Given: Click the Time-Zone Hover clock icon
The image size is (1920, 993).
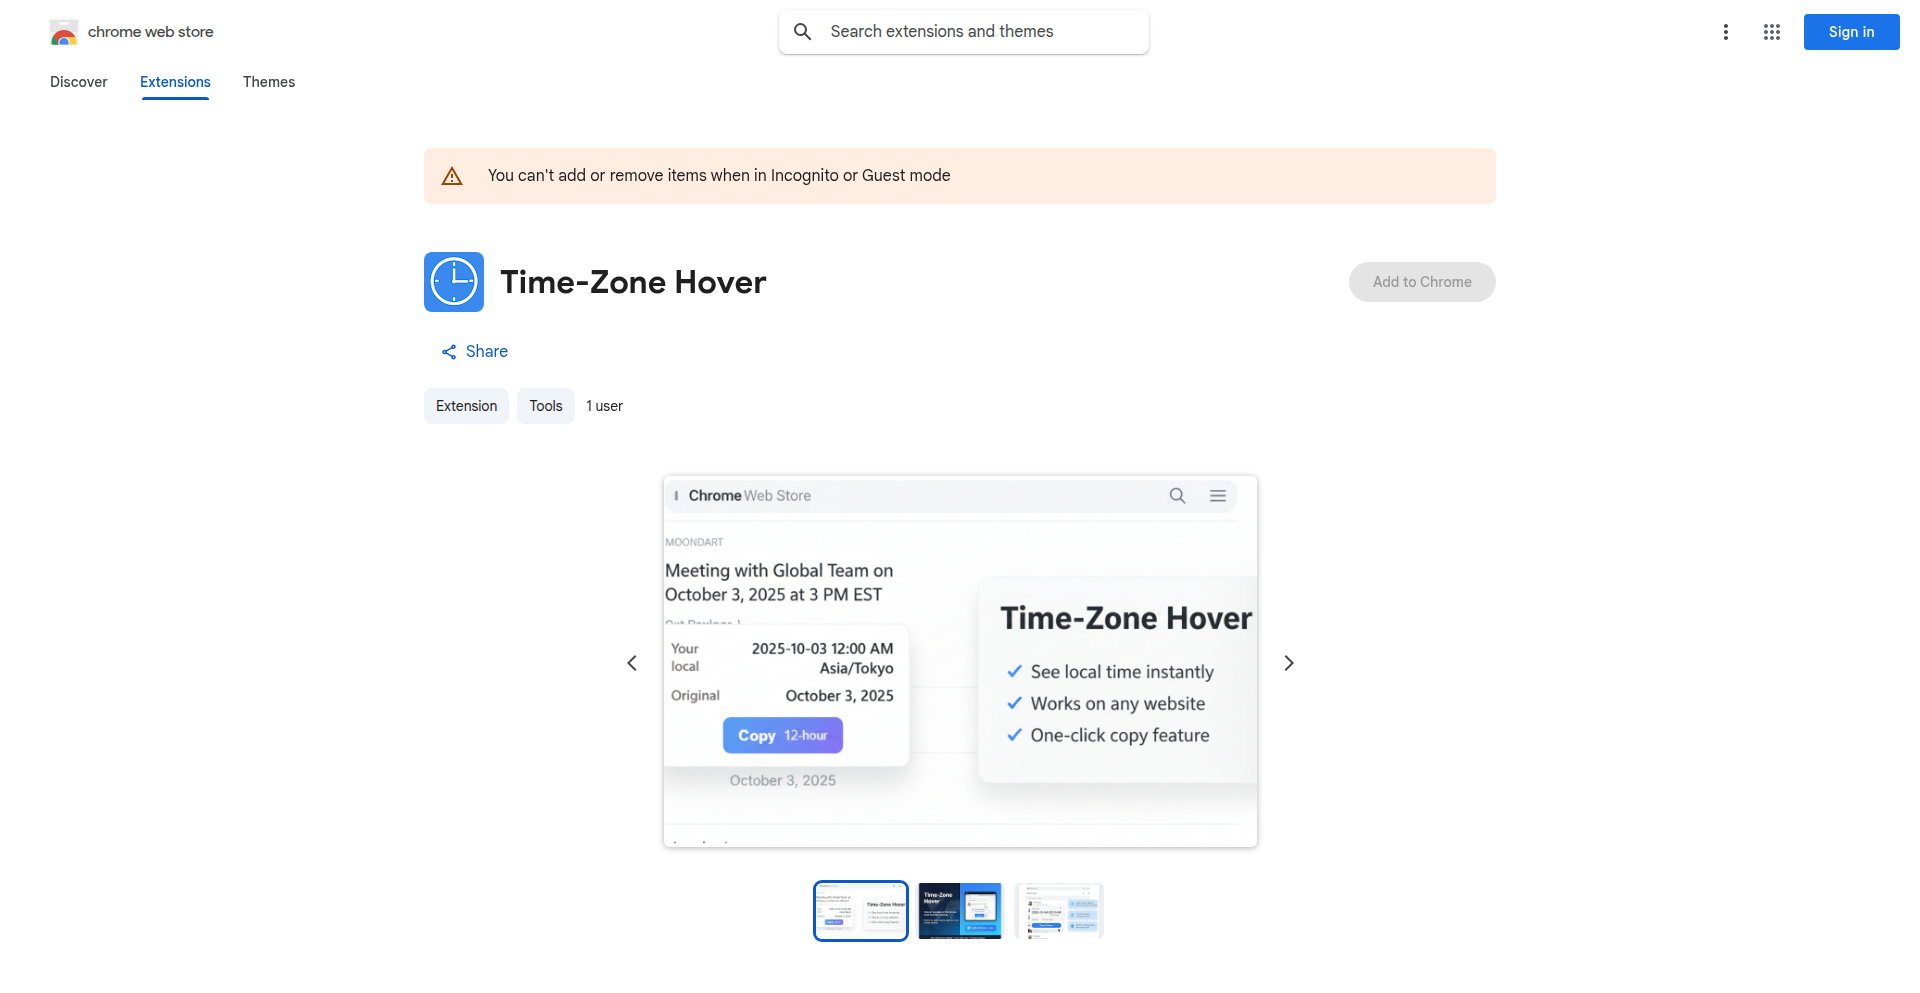Looking at the screenshot, I should coord(454,282).
